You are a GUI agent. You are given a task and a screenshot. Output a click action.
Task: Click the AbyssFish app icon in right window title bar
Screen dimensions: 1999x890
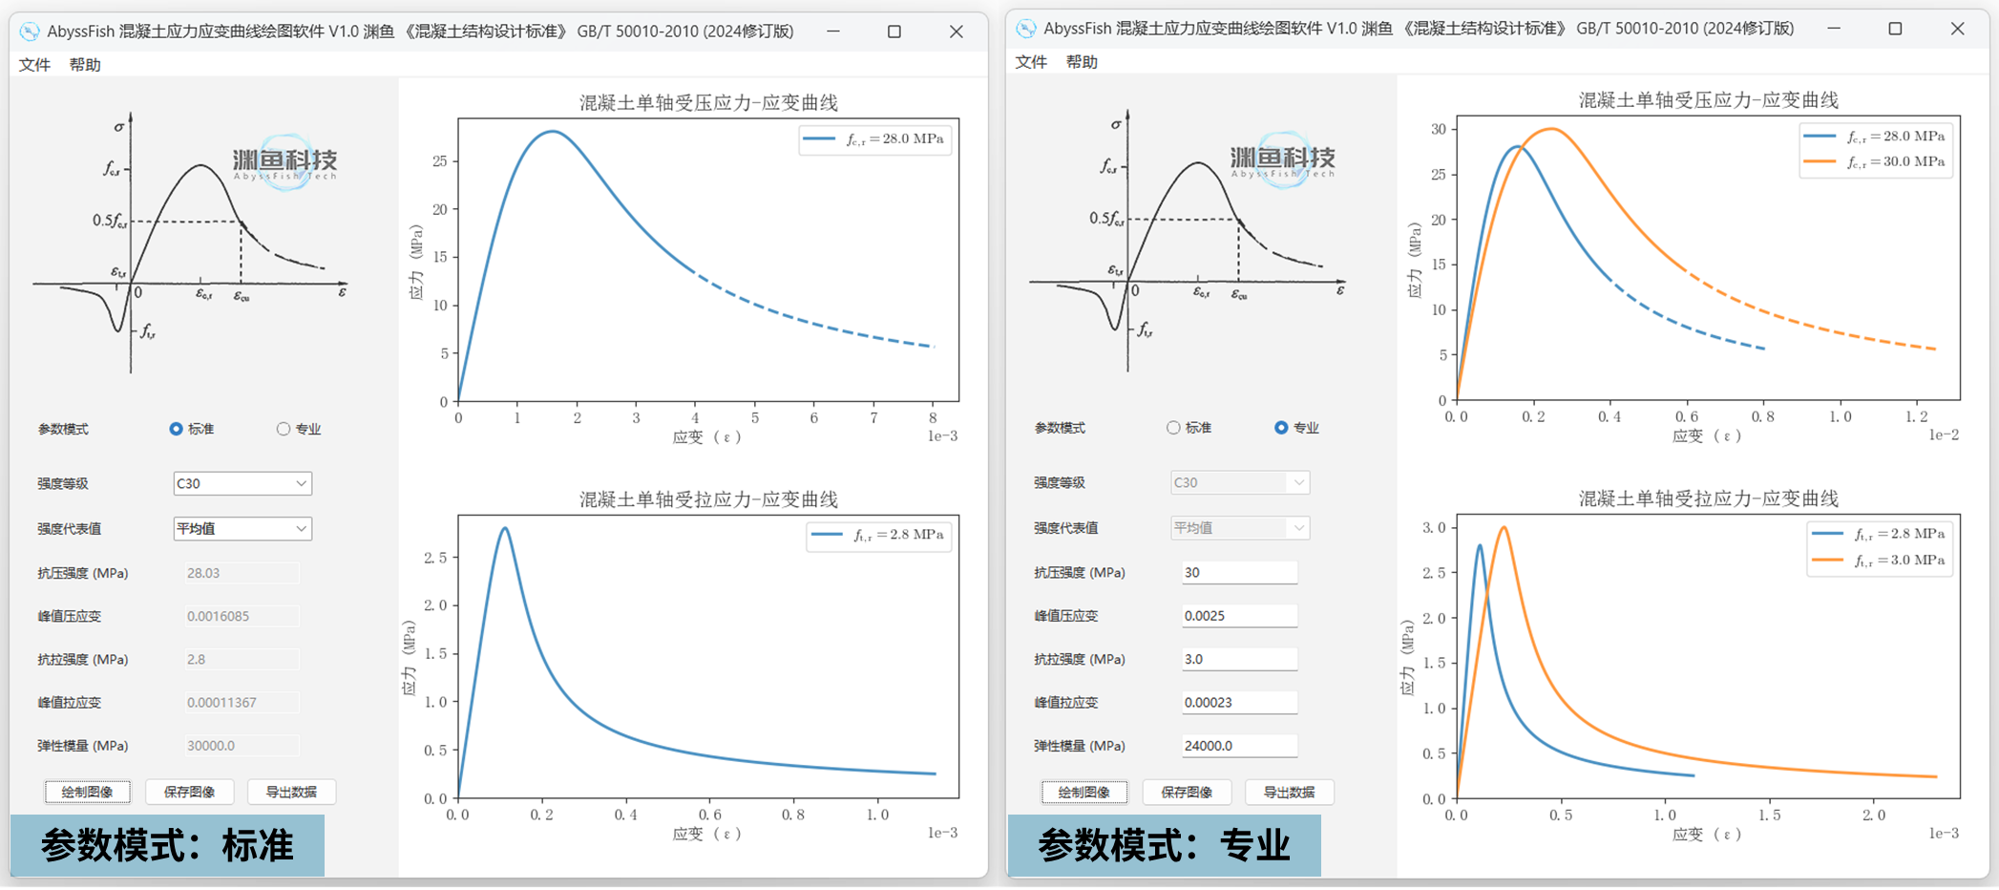tap(1026, 28)
